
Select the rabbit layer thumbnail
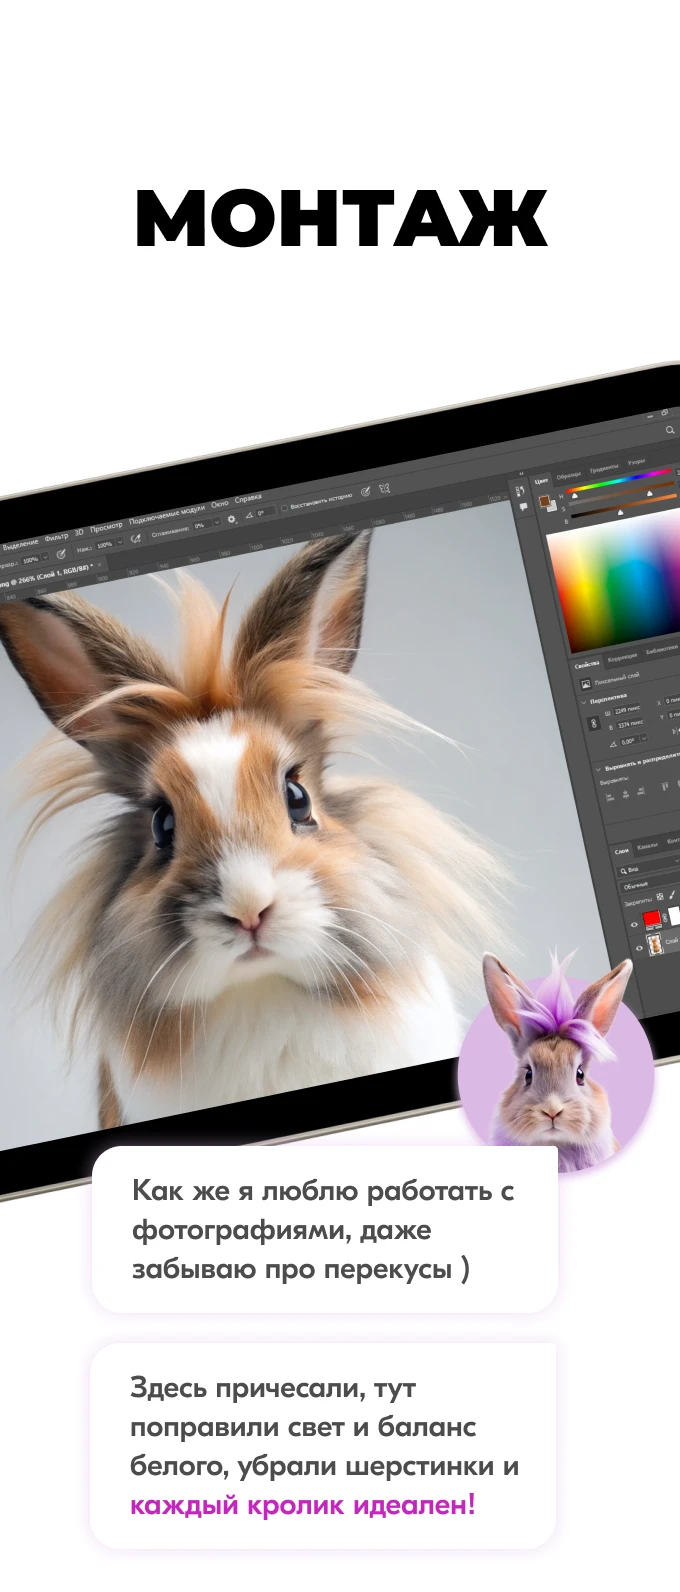click(654, 943)
